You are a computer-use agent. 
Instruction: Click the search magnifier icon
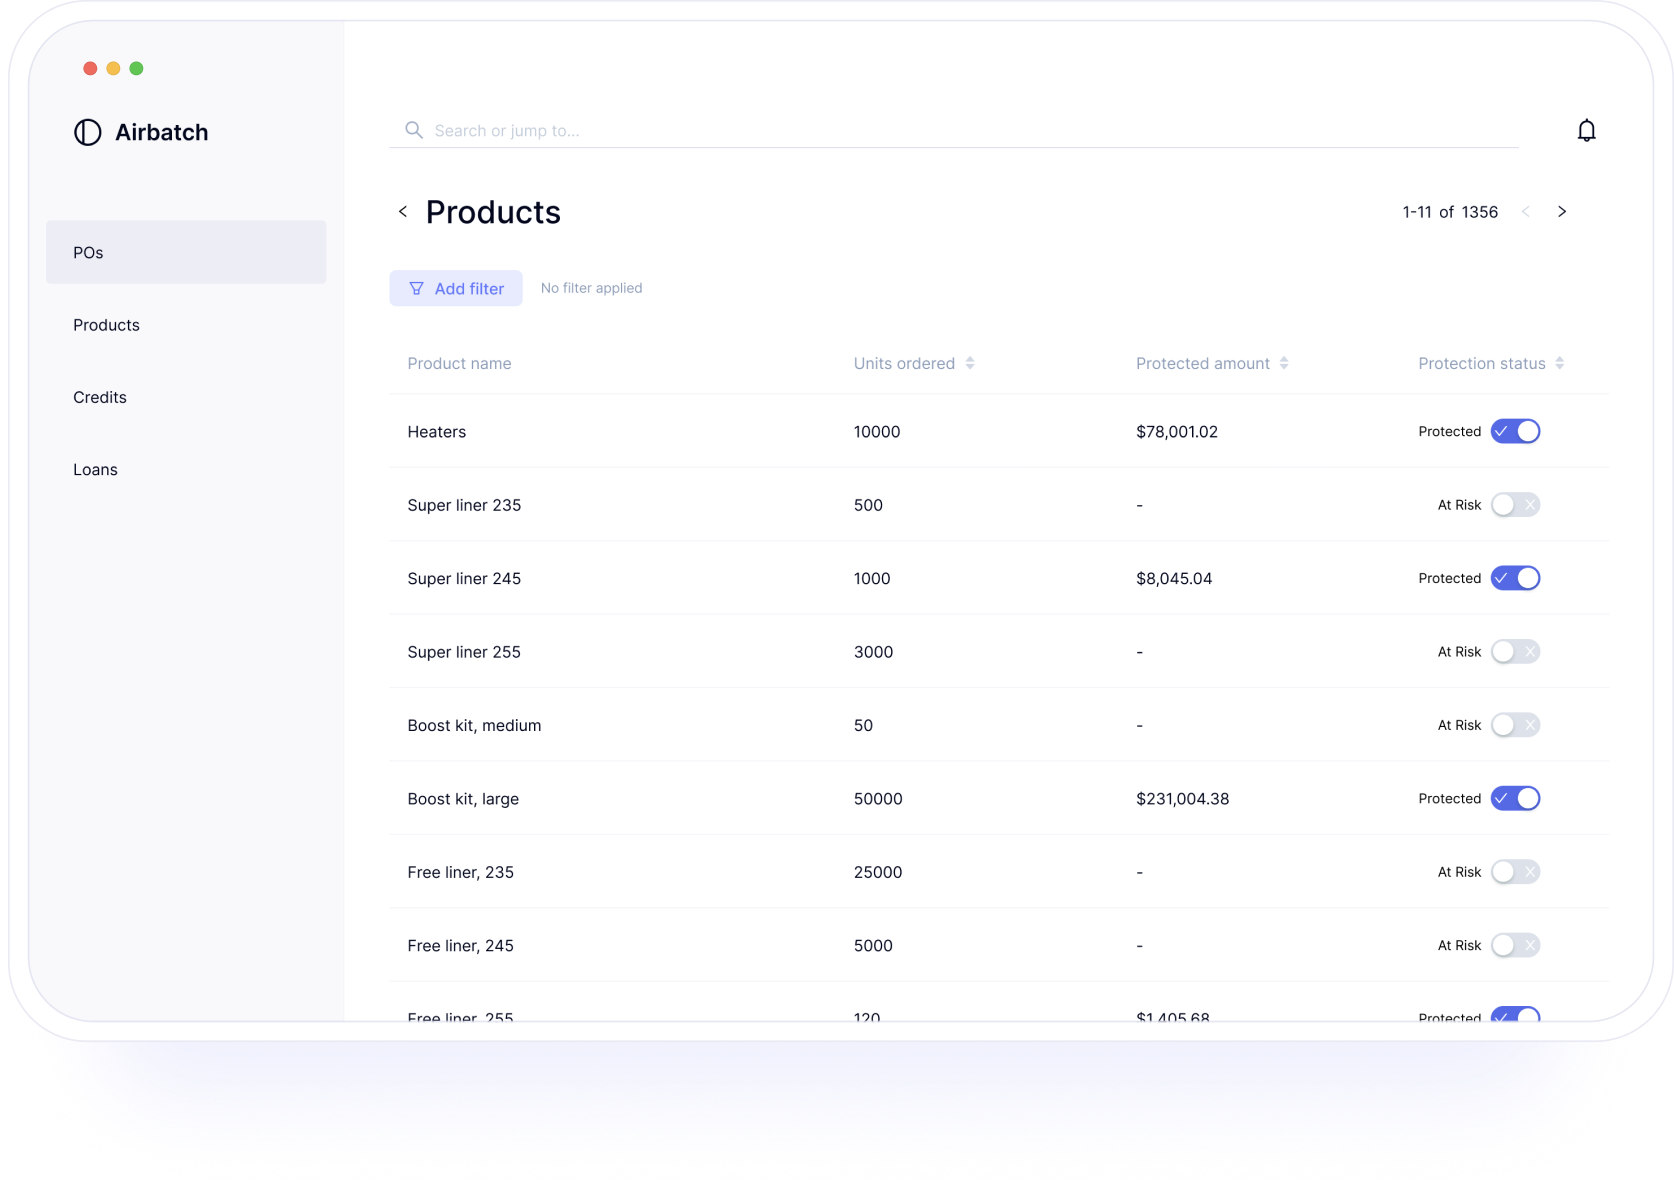pyautogui.click(x=413, y=130)
